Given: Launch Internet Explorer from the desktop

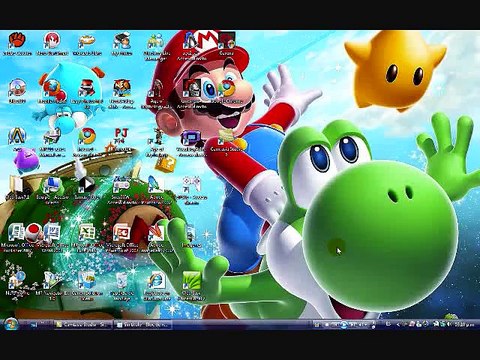Looking at the screenshot, I should pyautogui.click(x=156, y=280).
